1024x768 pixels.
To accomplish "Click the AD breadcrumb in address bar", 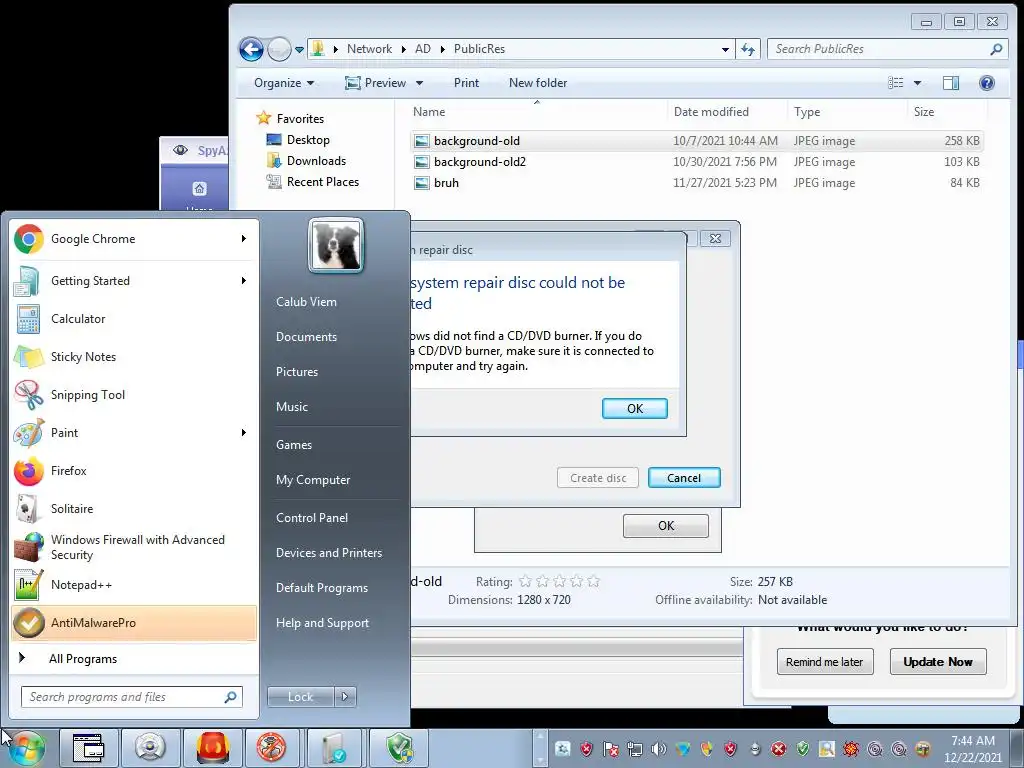I will tap(423, 49).
